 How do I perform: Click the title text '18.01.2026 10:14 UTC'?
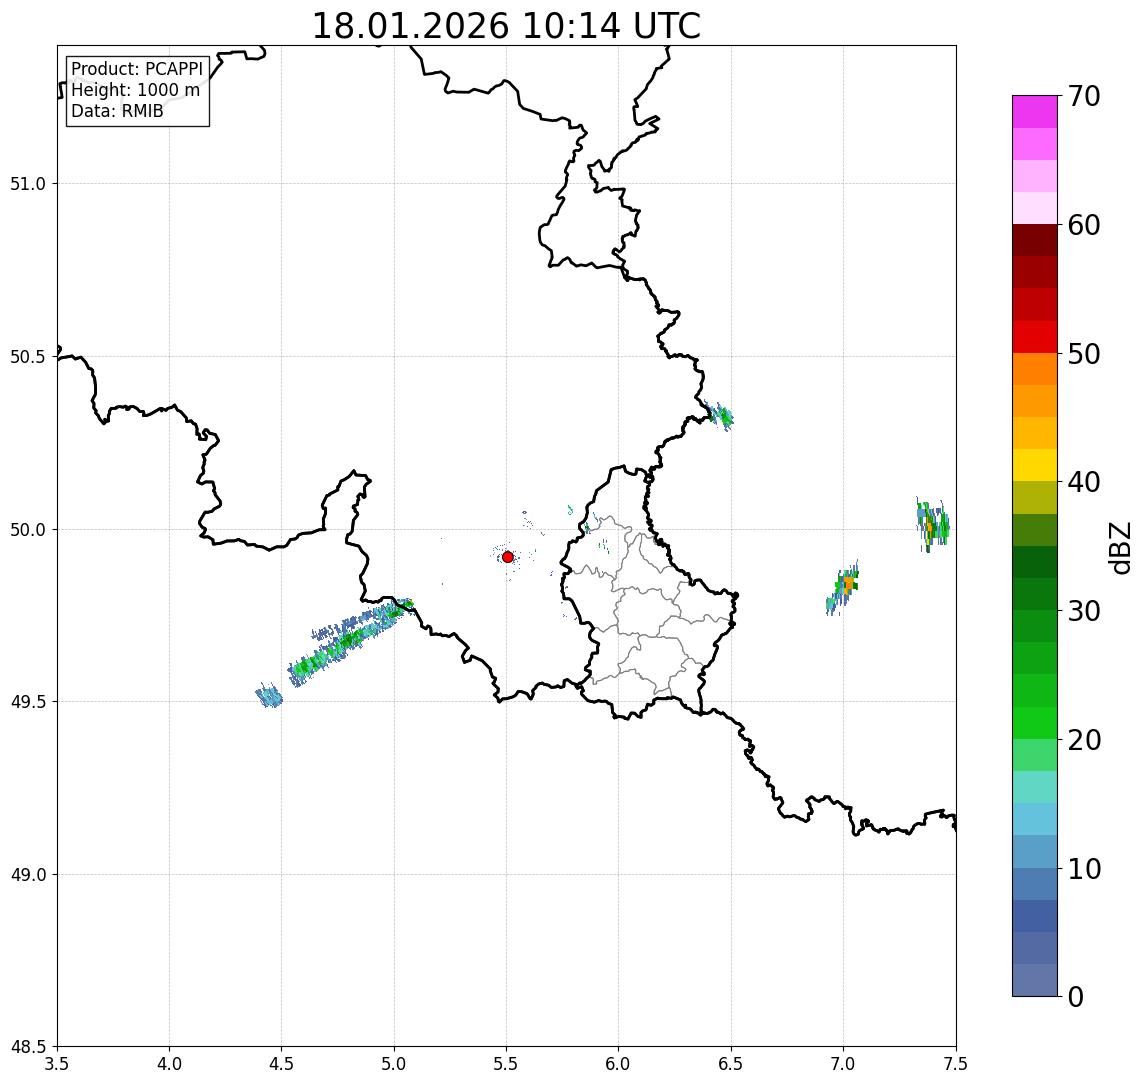506,26
